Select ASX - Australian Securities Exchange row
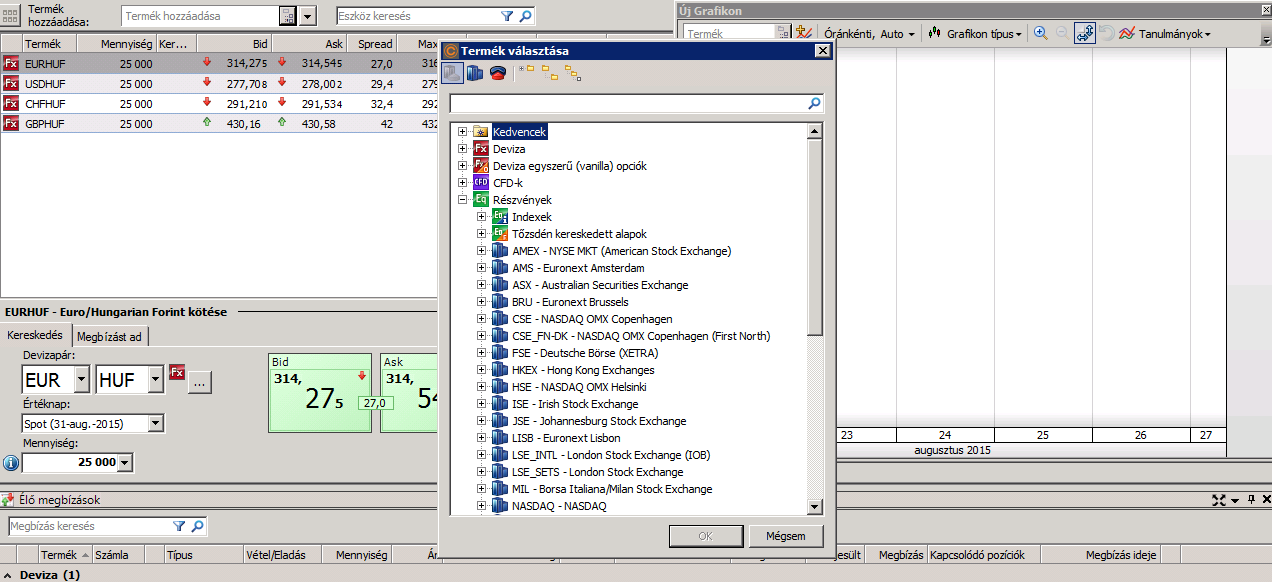The image size is (1272, 582). click(600, 285)
